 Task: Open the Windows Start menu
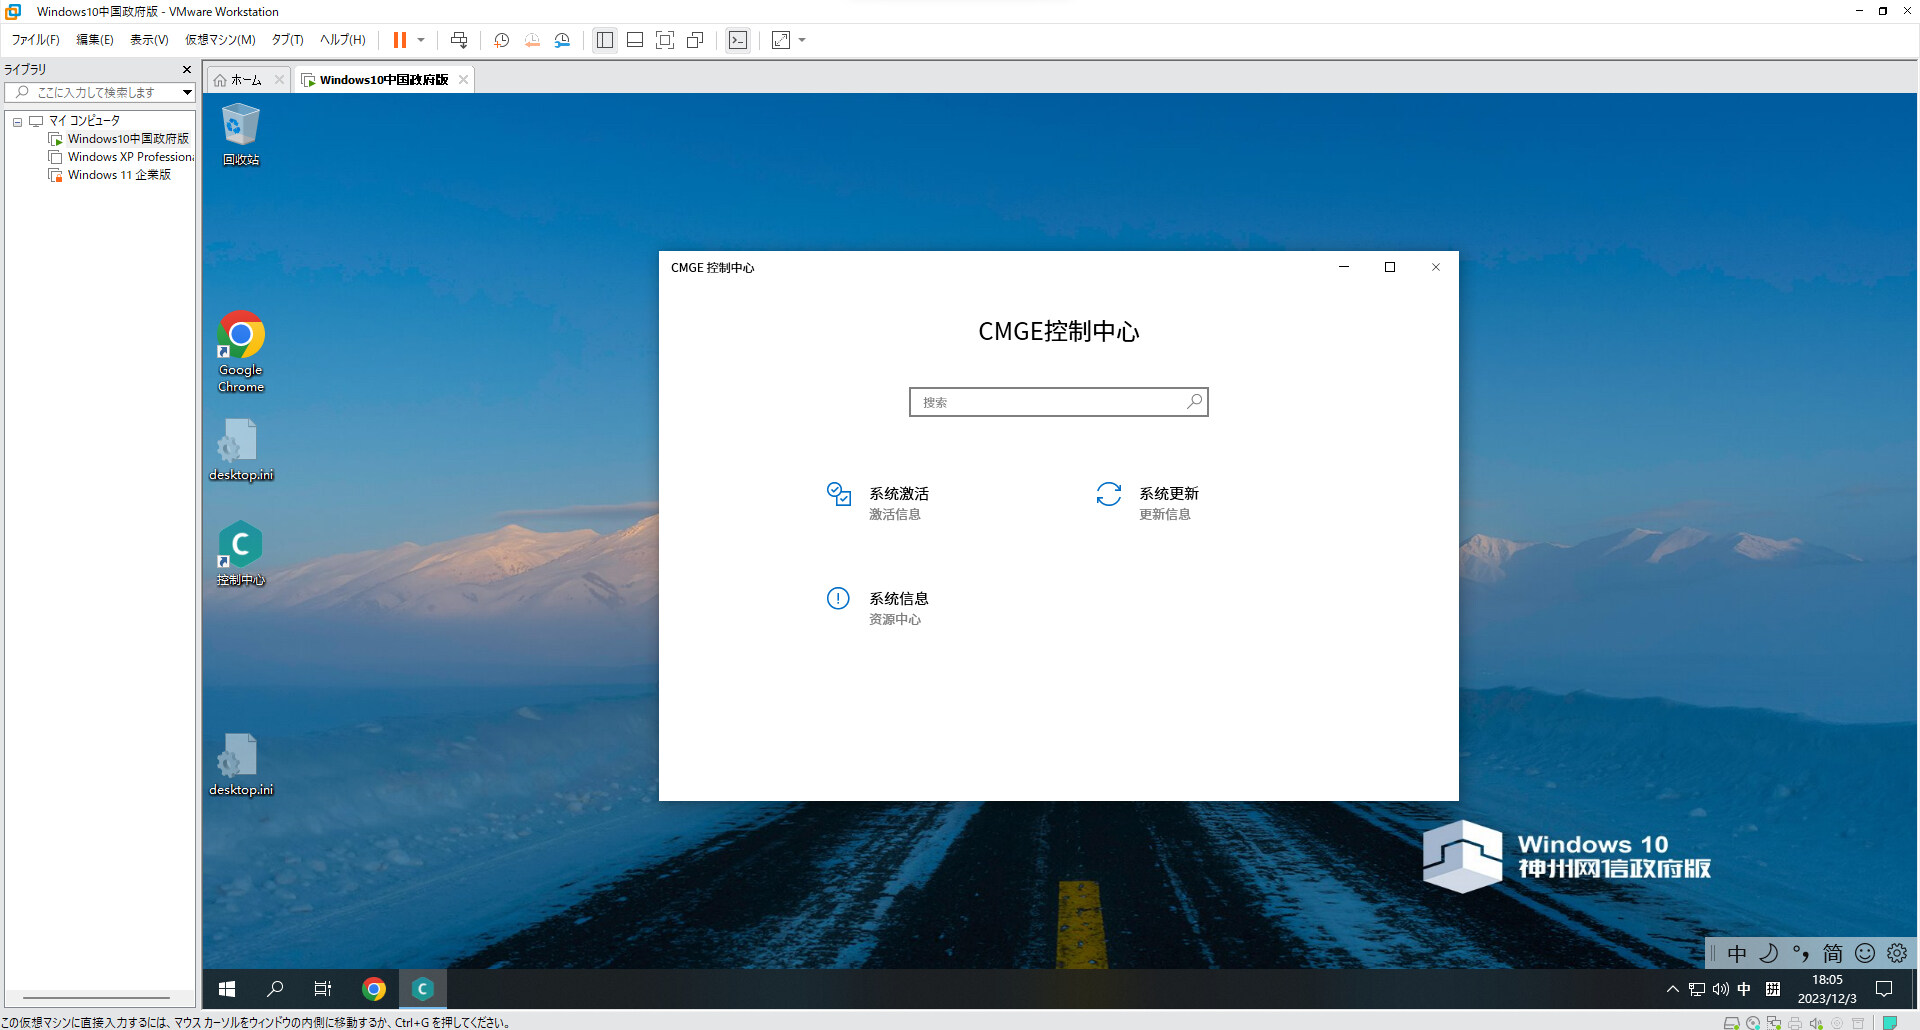pos(227,989)
